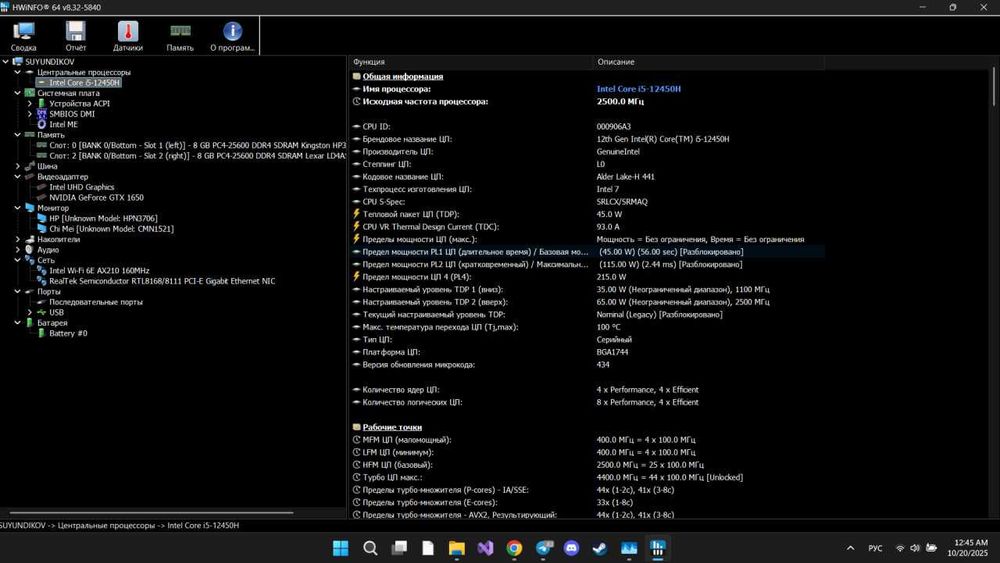Expand the Устройства ACPI node
Image resolution: width=1000 pixels, height=563 pixels.
click(x=30, y=103)
